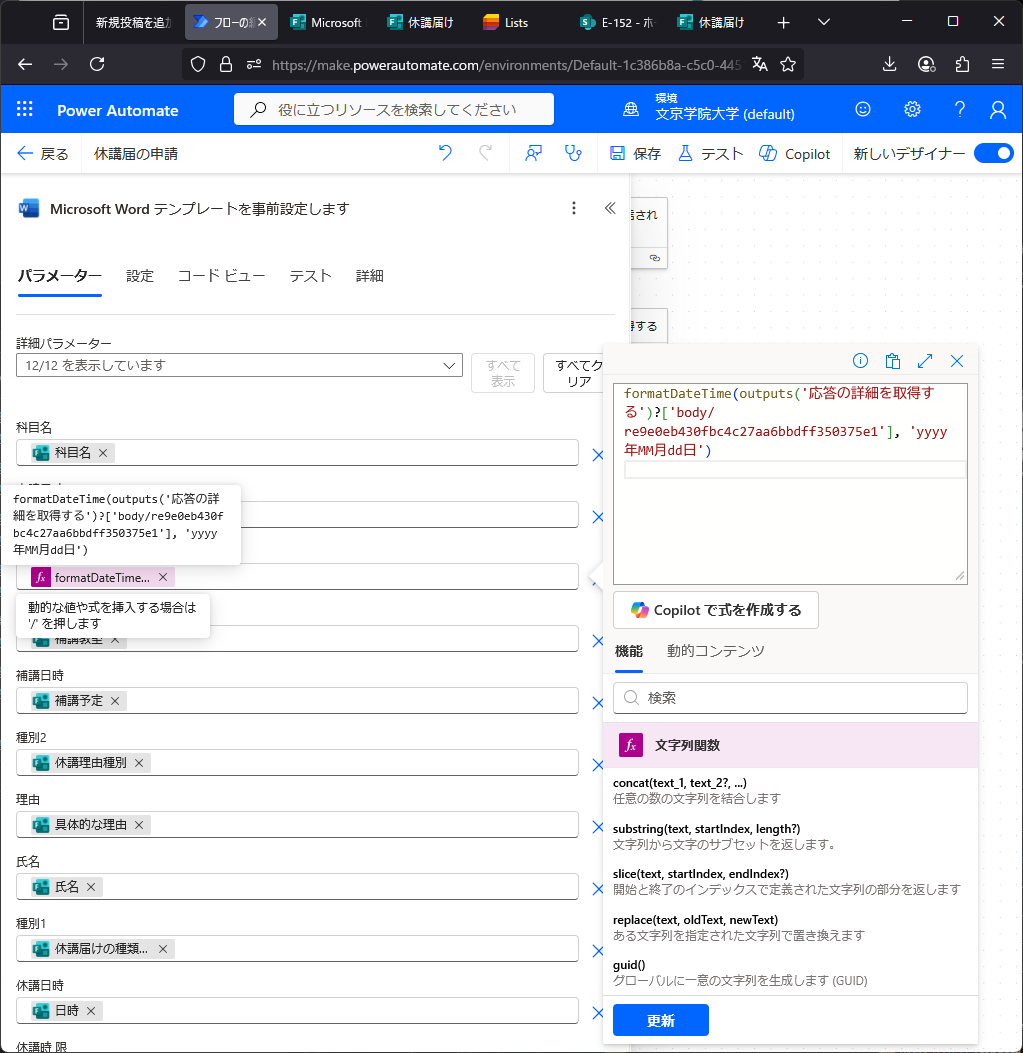Switch to the 動的コンテンツ tab
The height and width of the screenshot is (1053, 1023).
[715, 651]
